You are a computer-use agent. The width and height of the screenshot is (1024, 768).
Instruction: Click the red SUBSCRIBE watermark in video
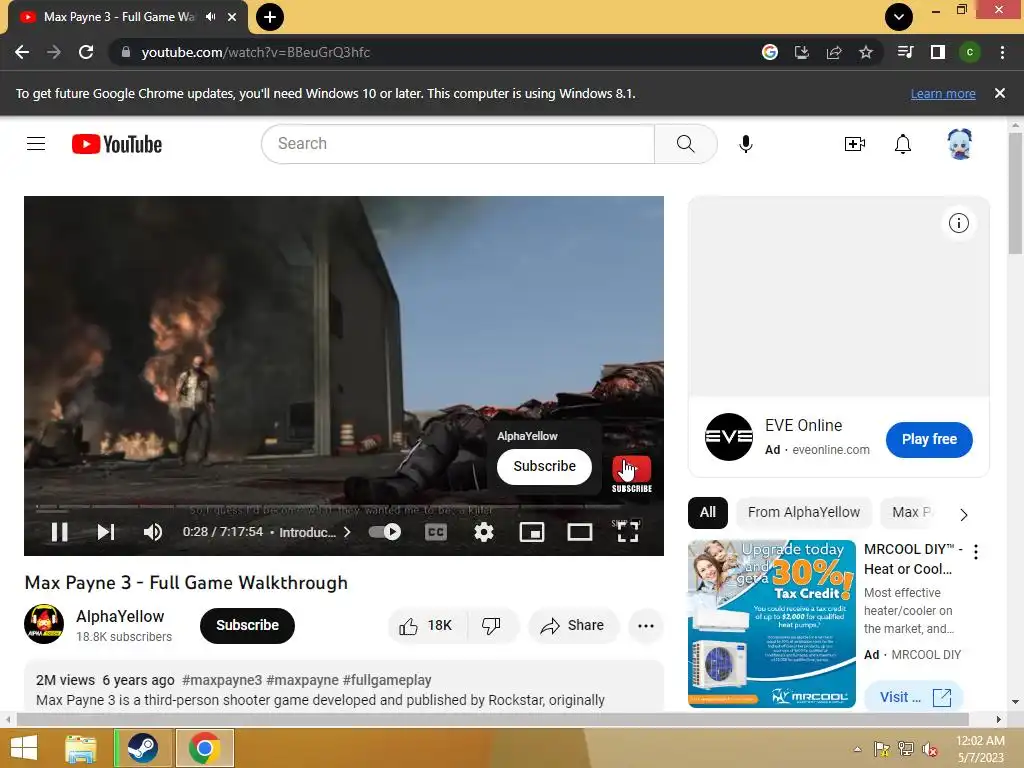pos(632,474)
